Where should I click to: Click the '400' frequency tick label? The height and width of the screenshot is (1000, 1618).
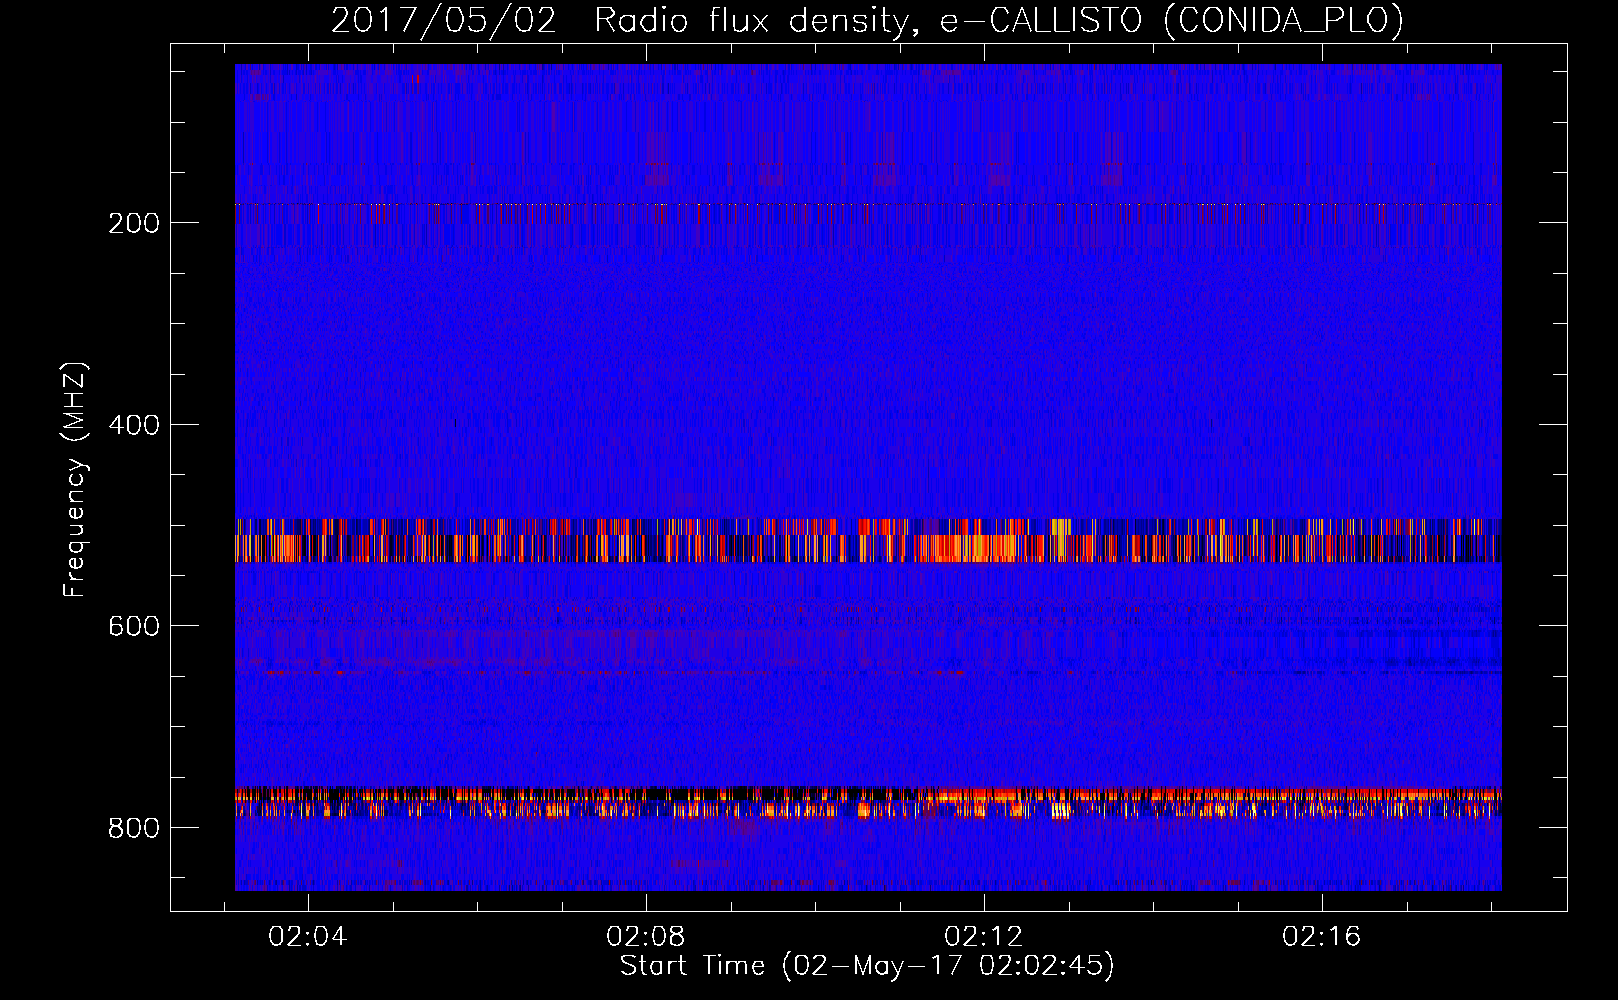pyautogui.click(x=134, y=425)
